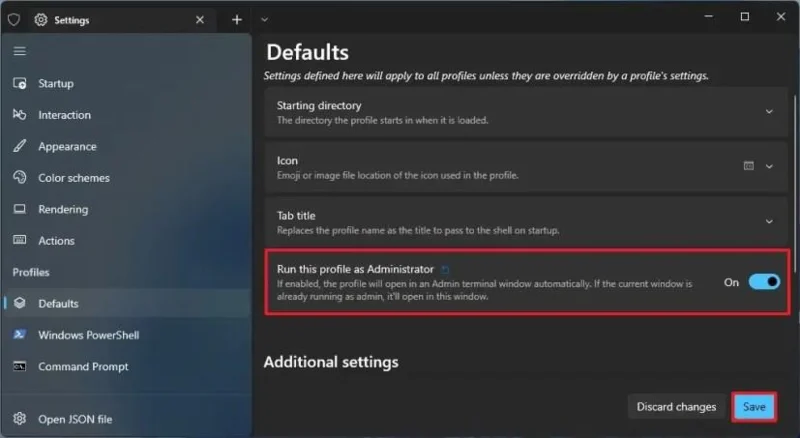Toggle the hamburger navigation menu
This screenshot has height=438, width=800.
[19, 51]
